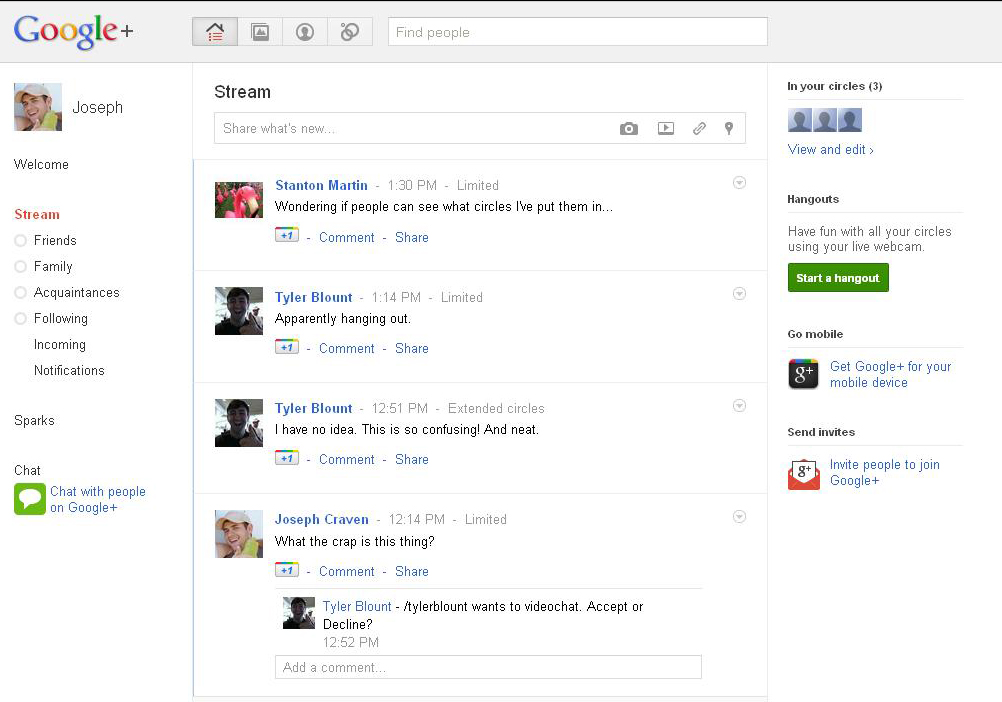1002x702 pixels.
Task: Open the View and edit circles link
Action: point(830,150)
